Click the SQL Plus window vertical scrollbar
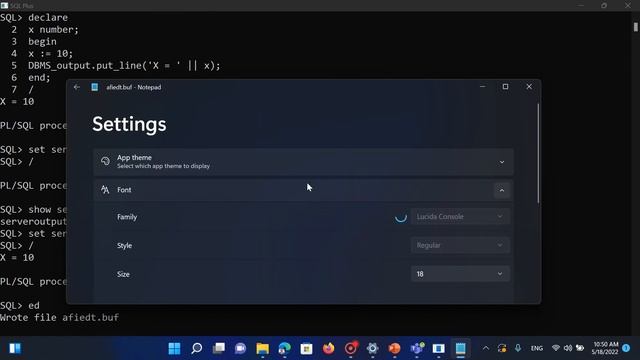This screenshot has height=360, width=640. (x=636, y=27)
